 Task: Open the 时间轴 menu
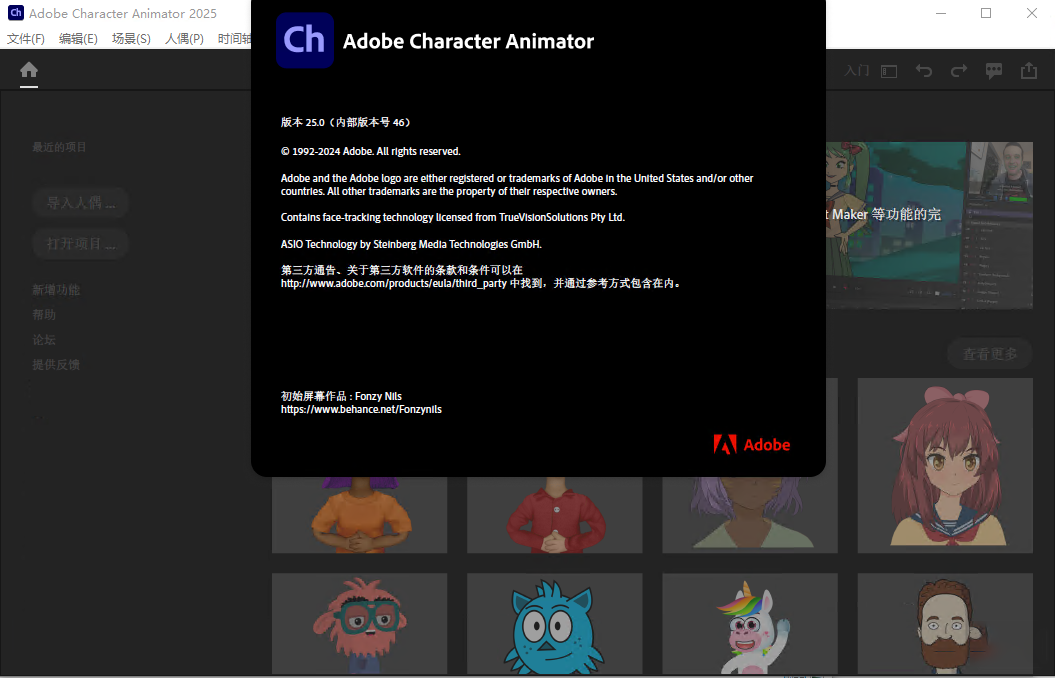234,38
